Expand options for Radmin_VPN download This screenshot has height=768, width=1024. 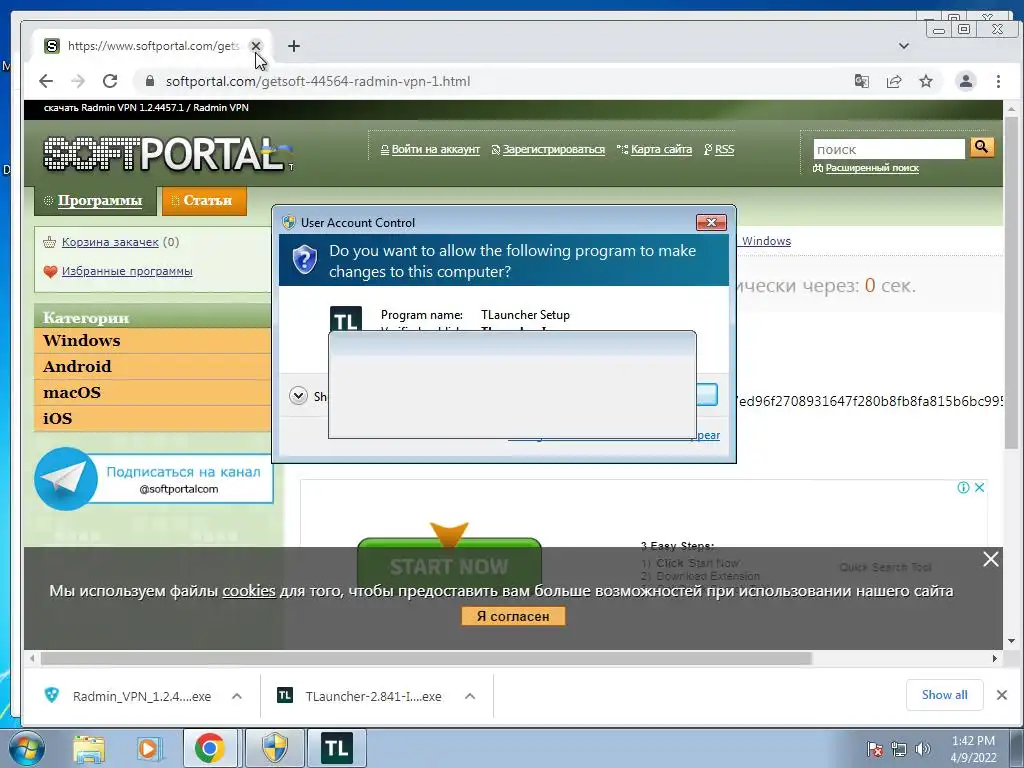pos(237,696)
